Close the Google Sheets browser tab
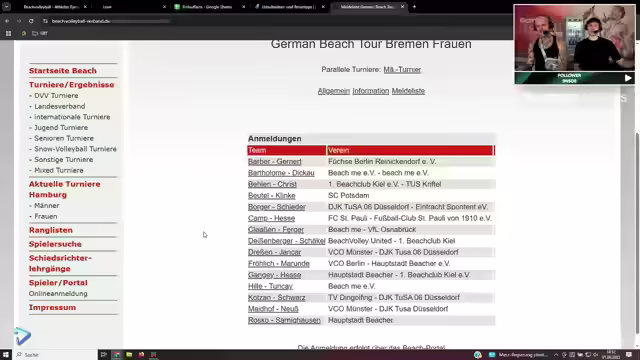 (x=244, y=7)
